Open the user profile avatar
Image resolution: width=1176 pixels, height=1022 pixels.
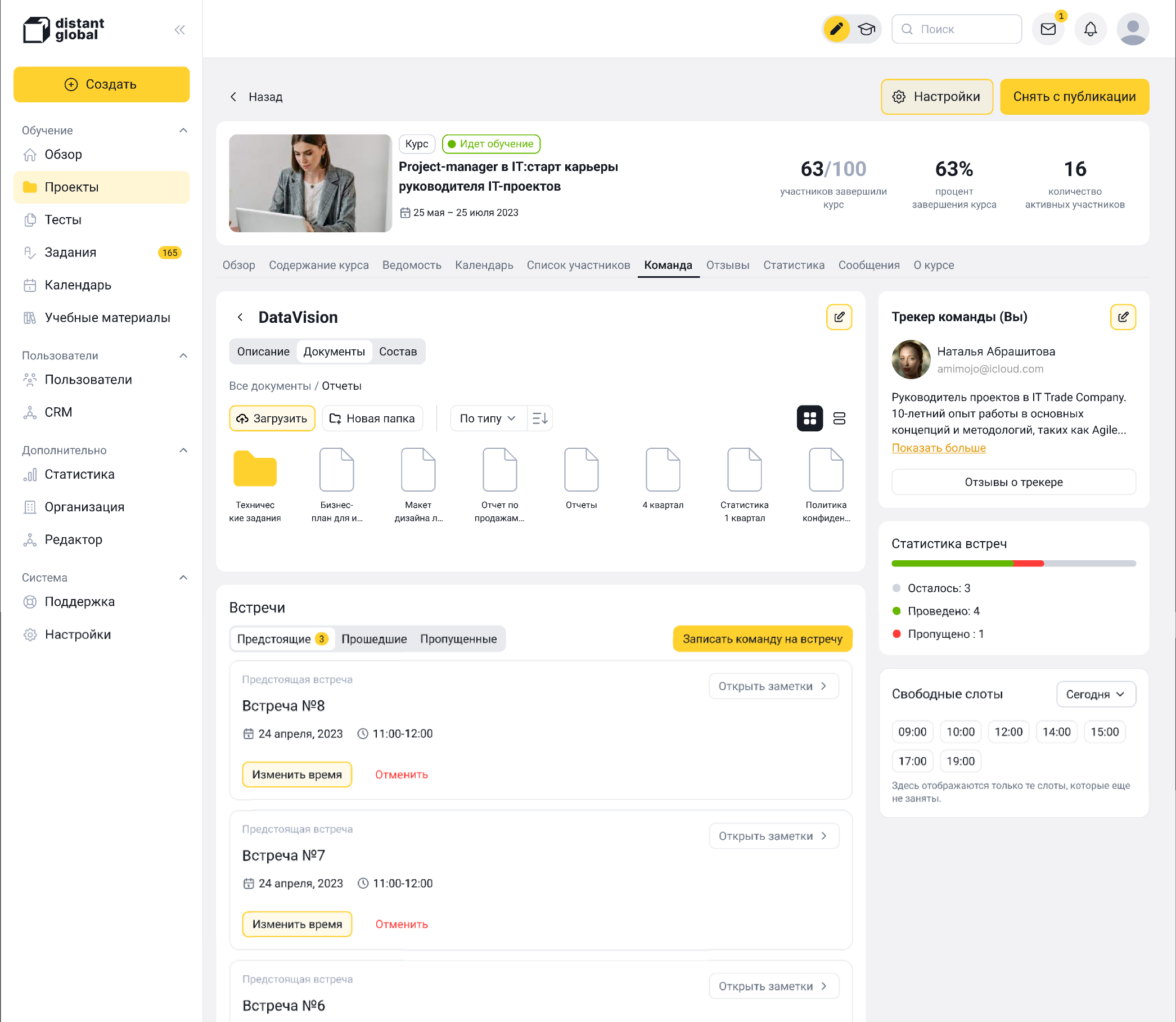coord(1132,29)
